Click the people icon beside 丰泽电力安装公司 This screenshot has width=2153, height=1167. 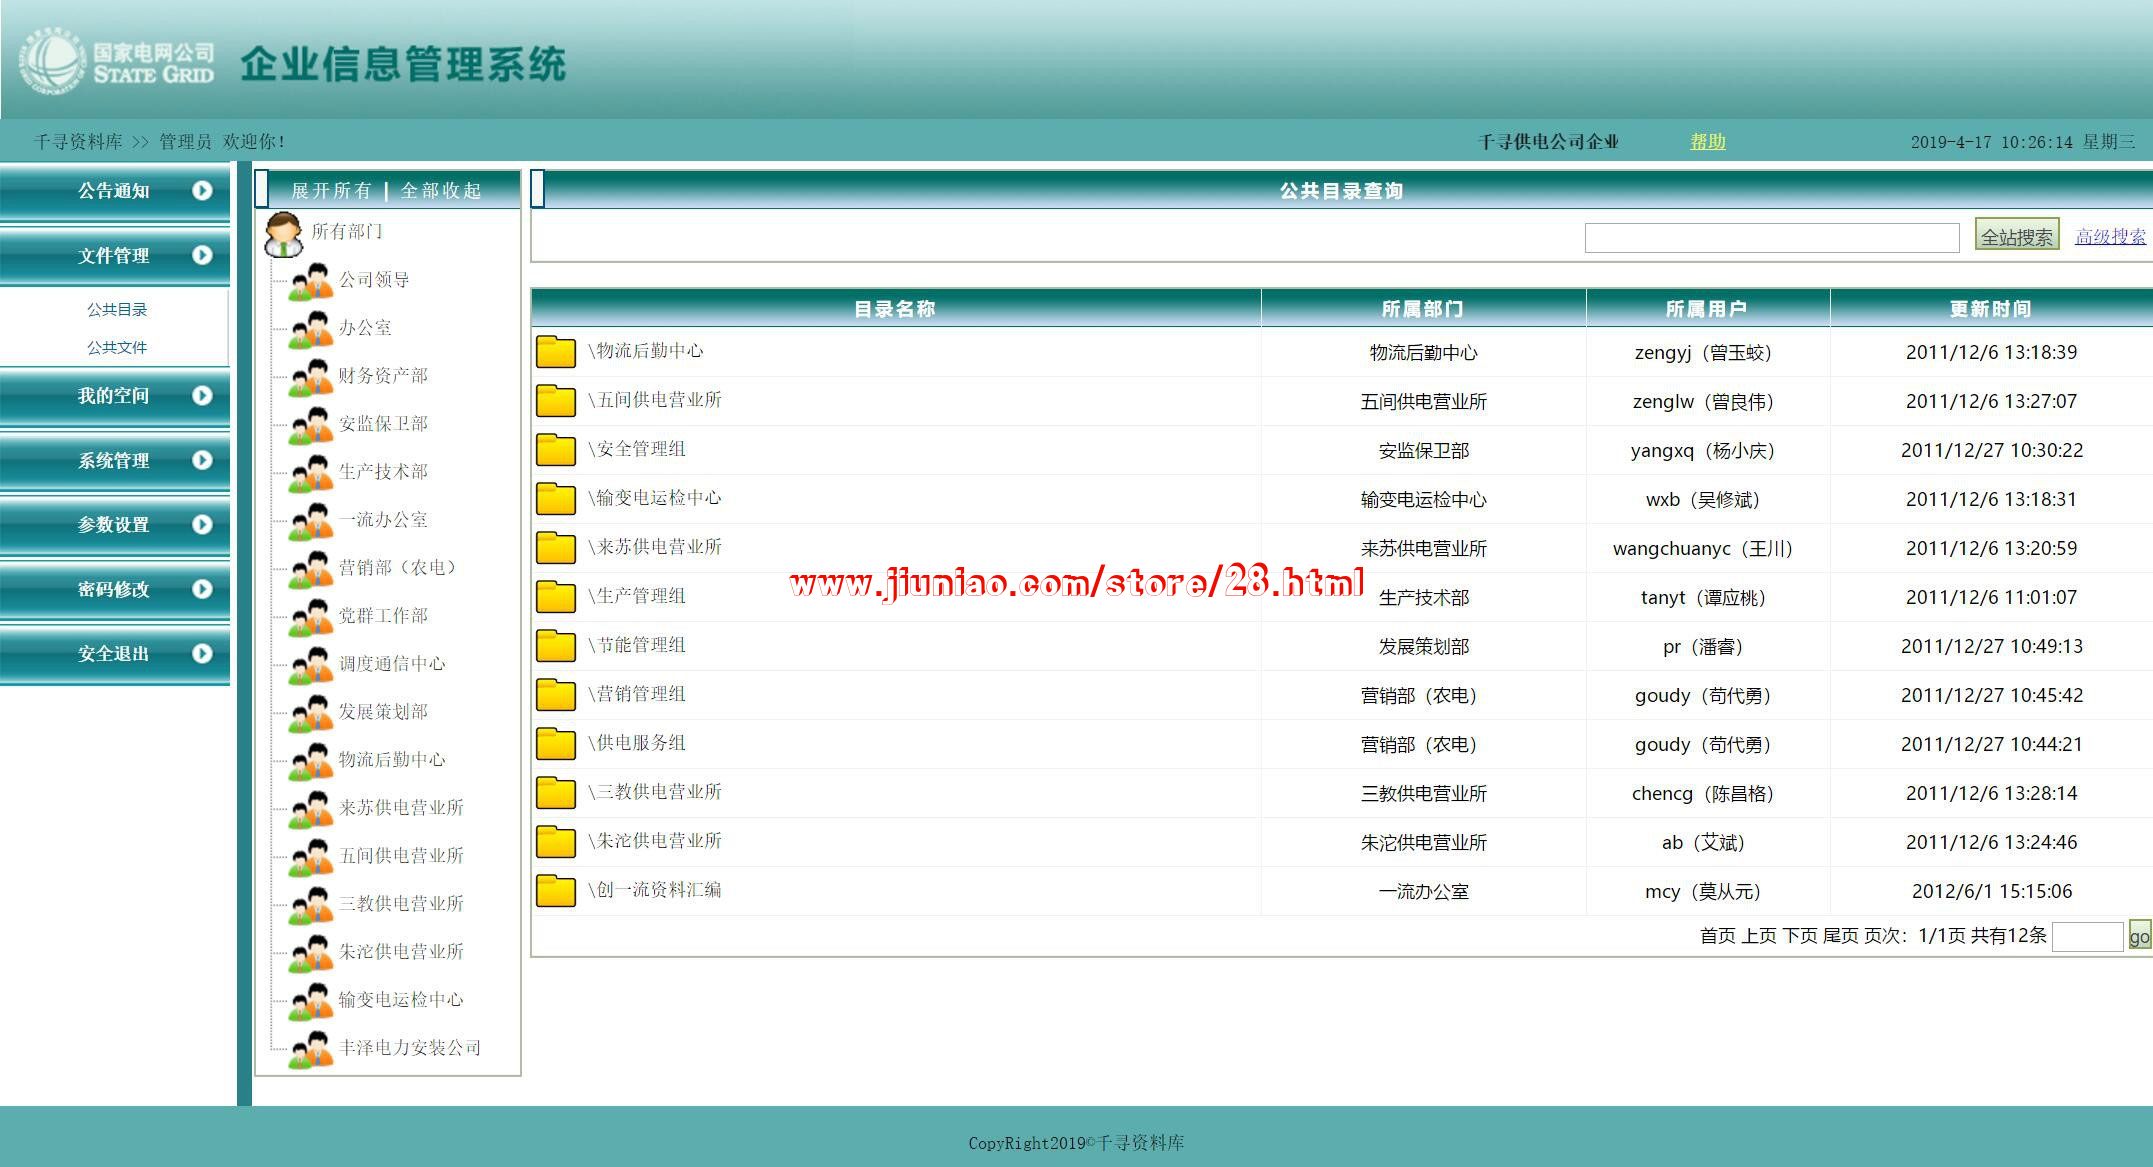(x=311, y=1049)
